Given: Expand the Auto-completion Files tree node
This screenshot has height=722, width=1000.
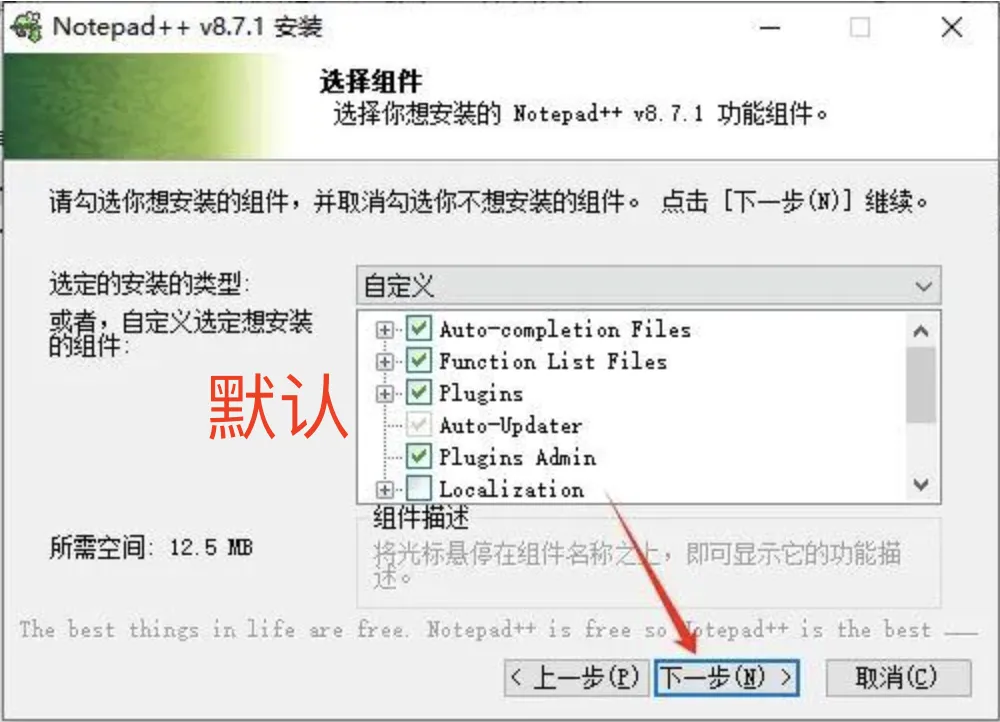Looking at the screenshot, I should pos(384,330).
